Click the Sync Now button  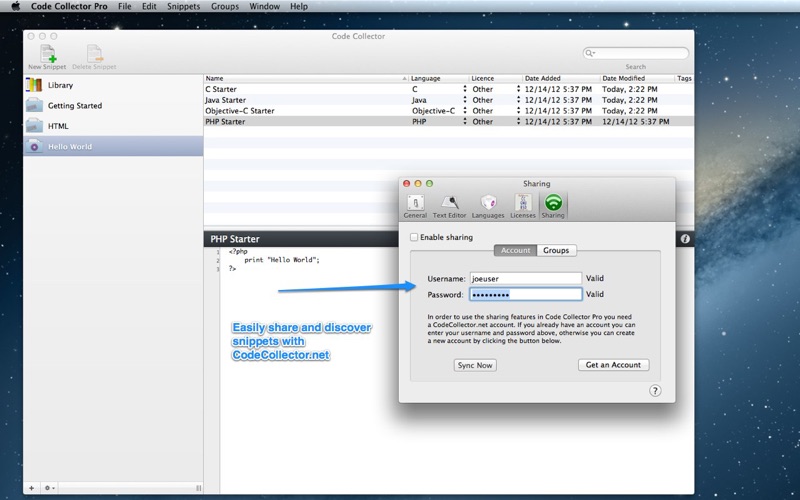coord(475,365)
